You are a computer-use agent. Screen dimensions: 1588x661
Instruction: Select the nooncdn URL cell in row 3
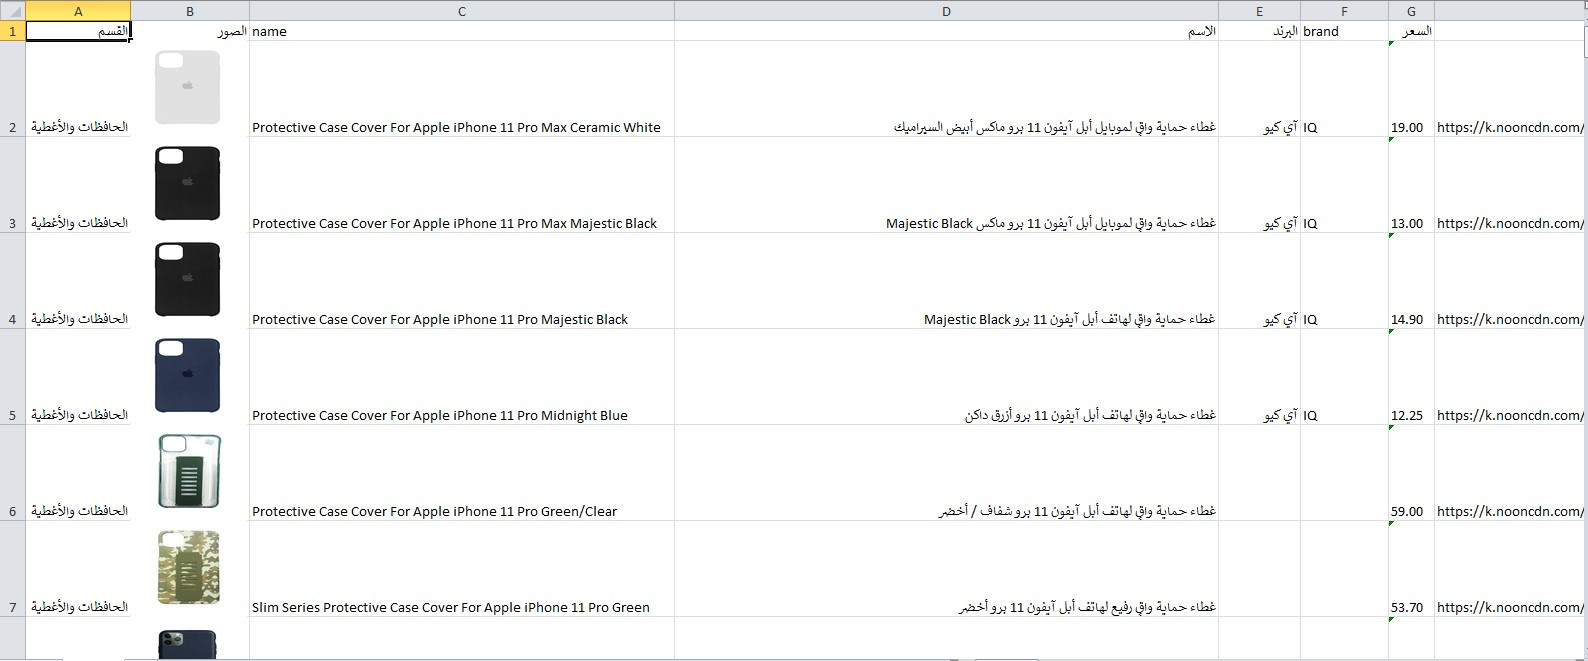click(x=1510, y=185)
